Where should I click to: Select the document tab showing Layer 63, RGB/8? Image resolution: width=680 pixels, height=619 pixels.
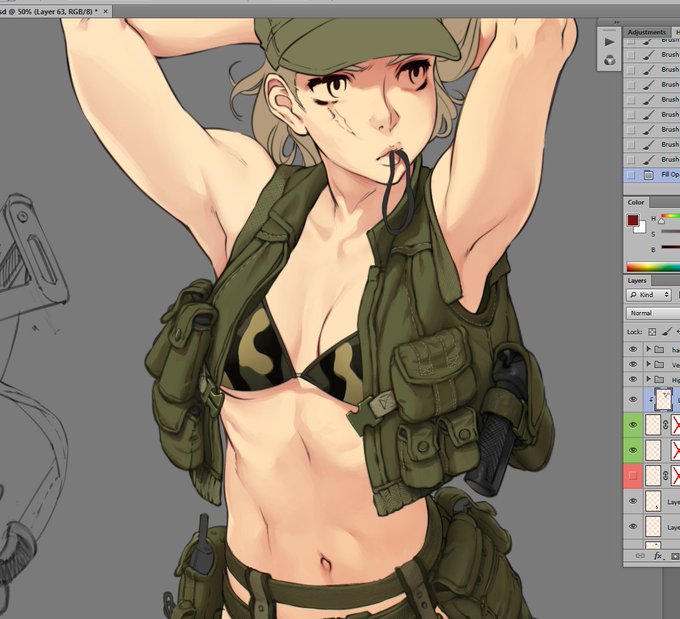coord(51,12)
